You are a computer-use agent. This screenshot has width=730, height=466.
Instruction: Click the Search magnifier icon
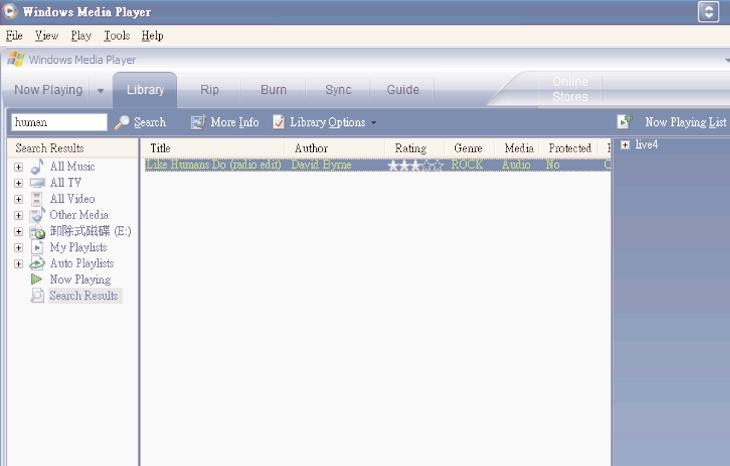[x=122, y=122]
